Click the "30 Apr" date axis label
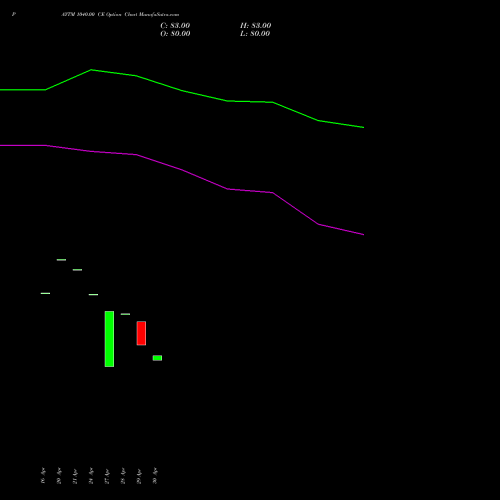The image size is (500, 500). pyautogui.click(x=155, y=476)
